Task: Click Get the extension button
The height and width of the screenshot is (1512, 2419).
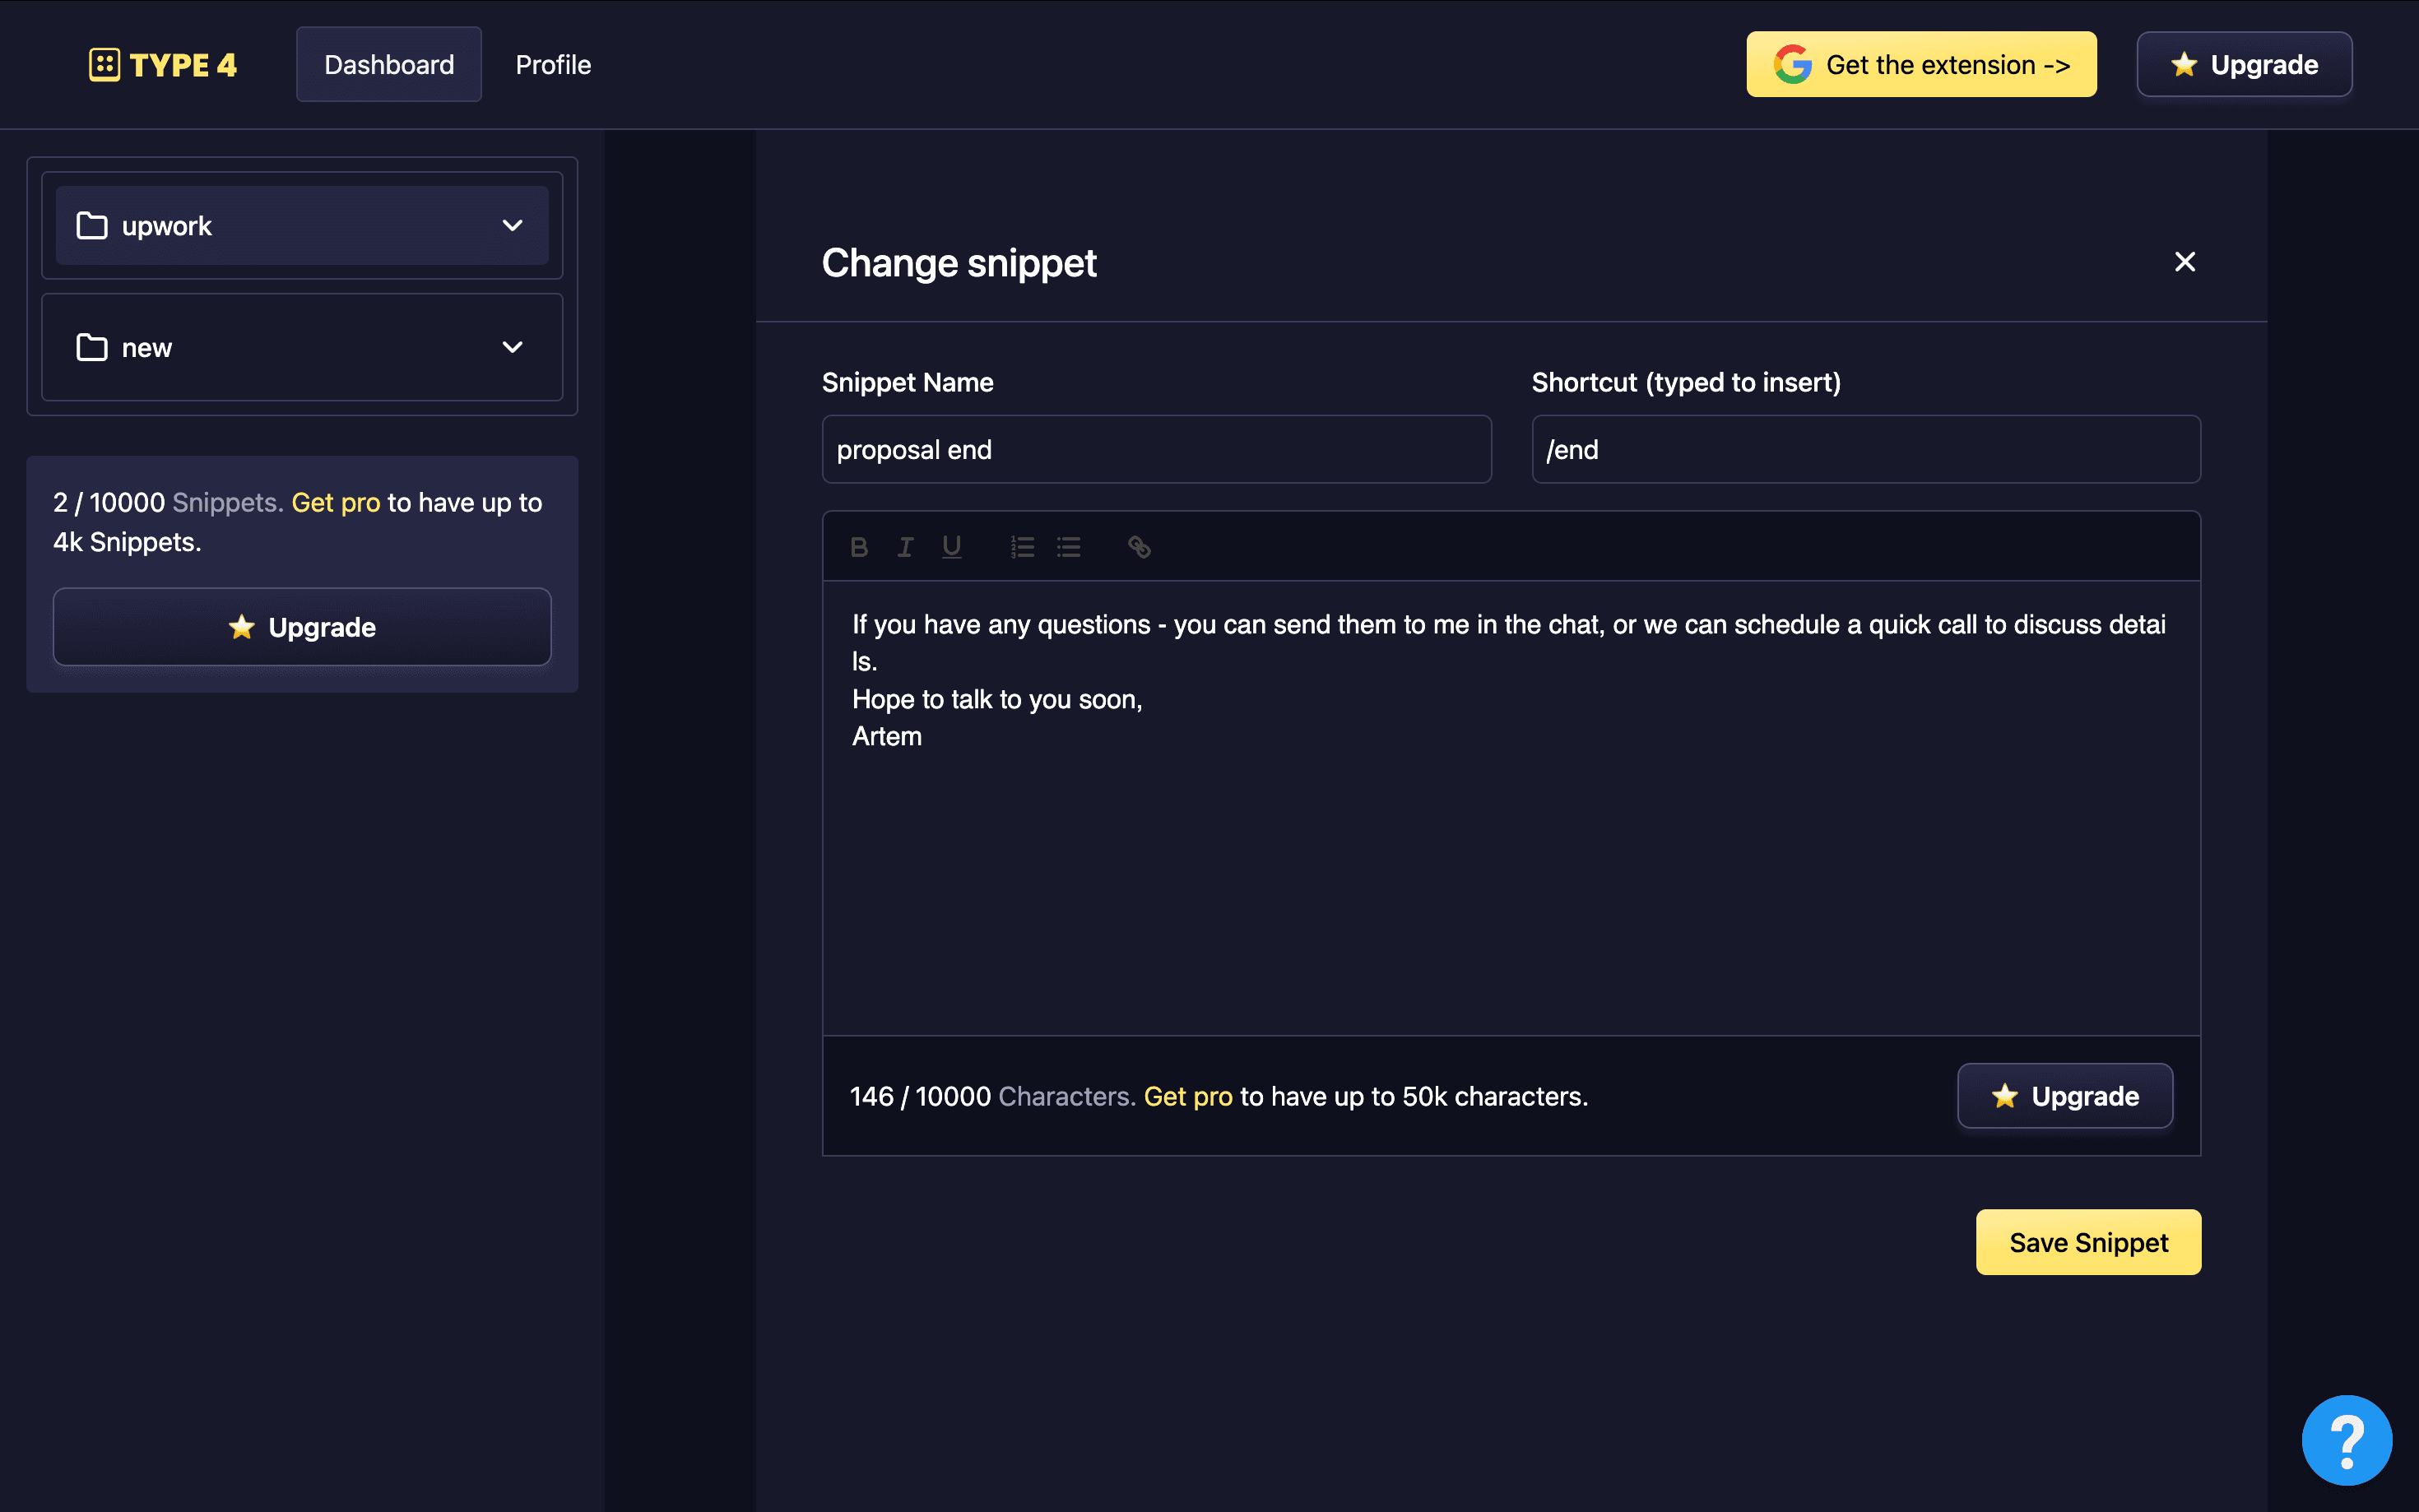Action: tap(1920, 64)
